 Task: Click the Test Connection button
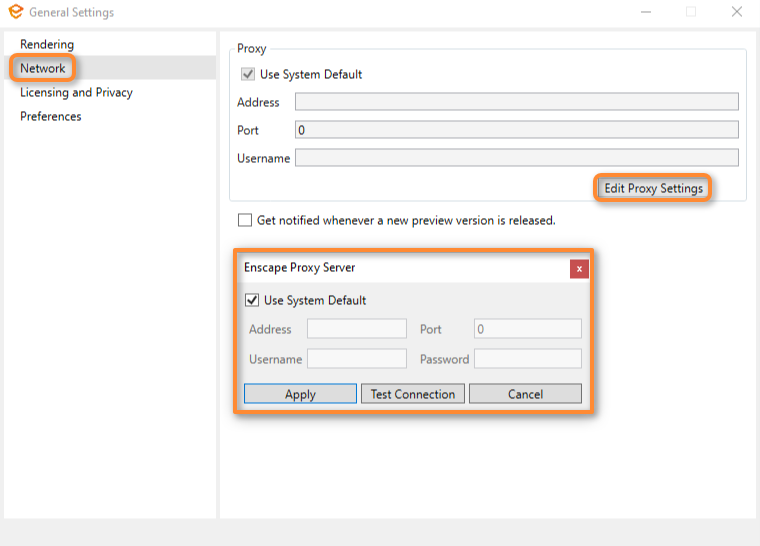413,394
